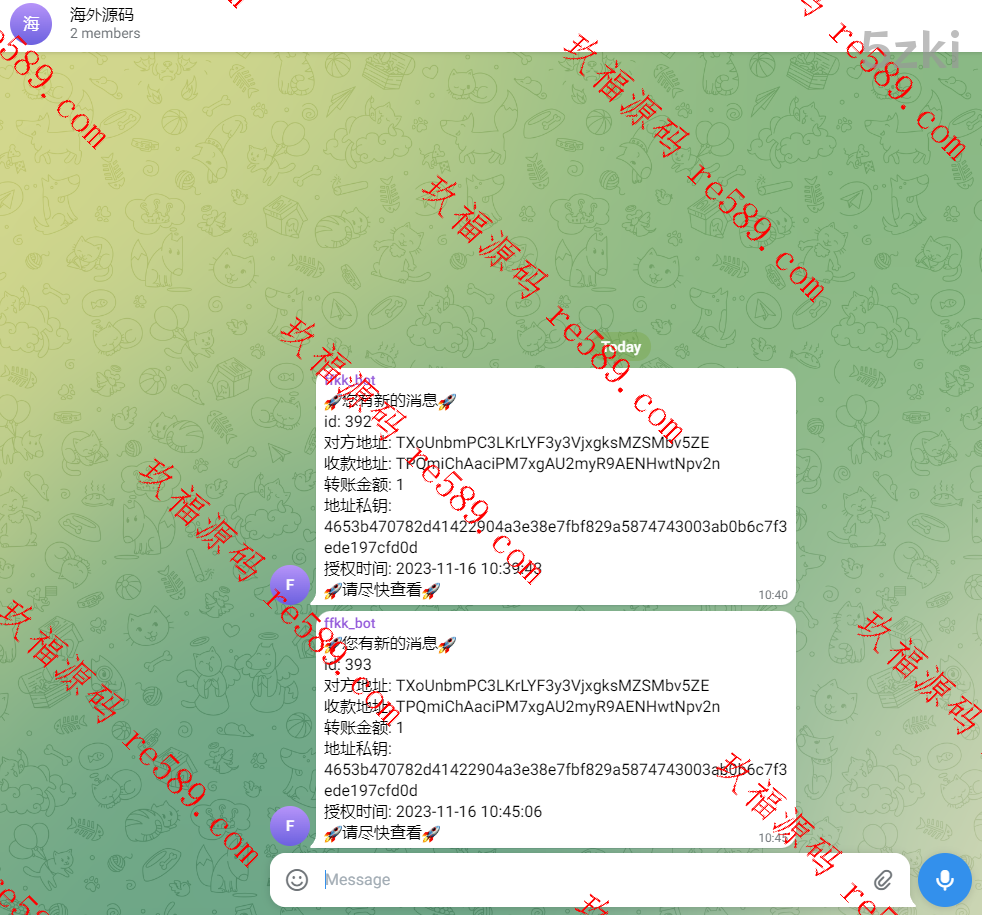Open the emoji picker smiley icon
This screenshot has height=915, width=982.
coord(297,880)
